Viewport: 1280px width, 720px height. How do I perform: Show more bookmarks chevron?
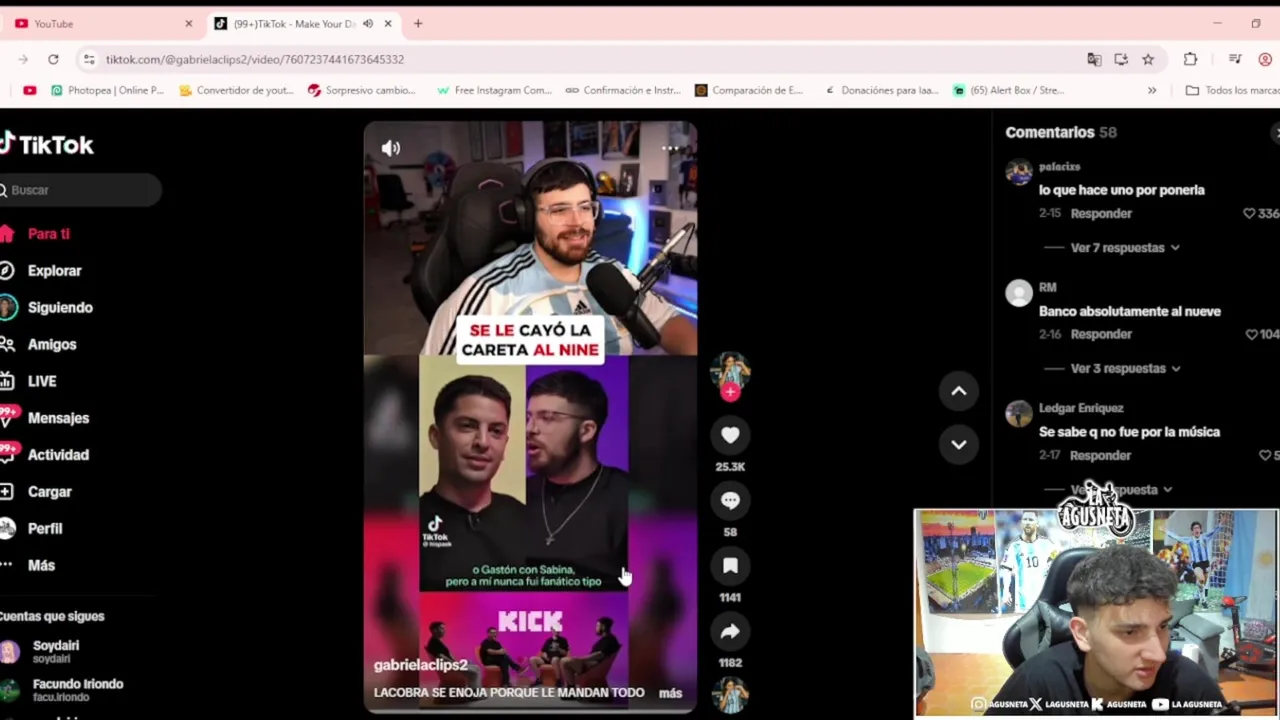(1152, 90)
